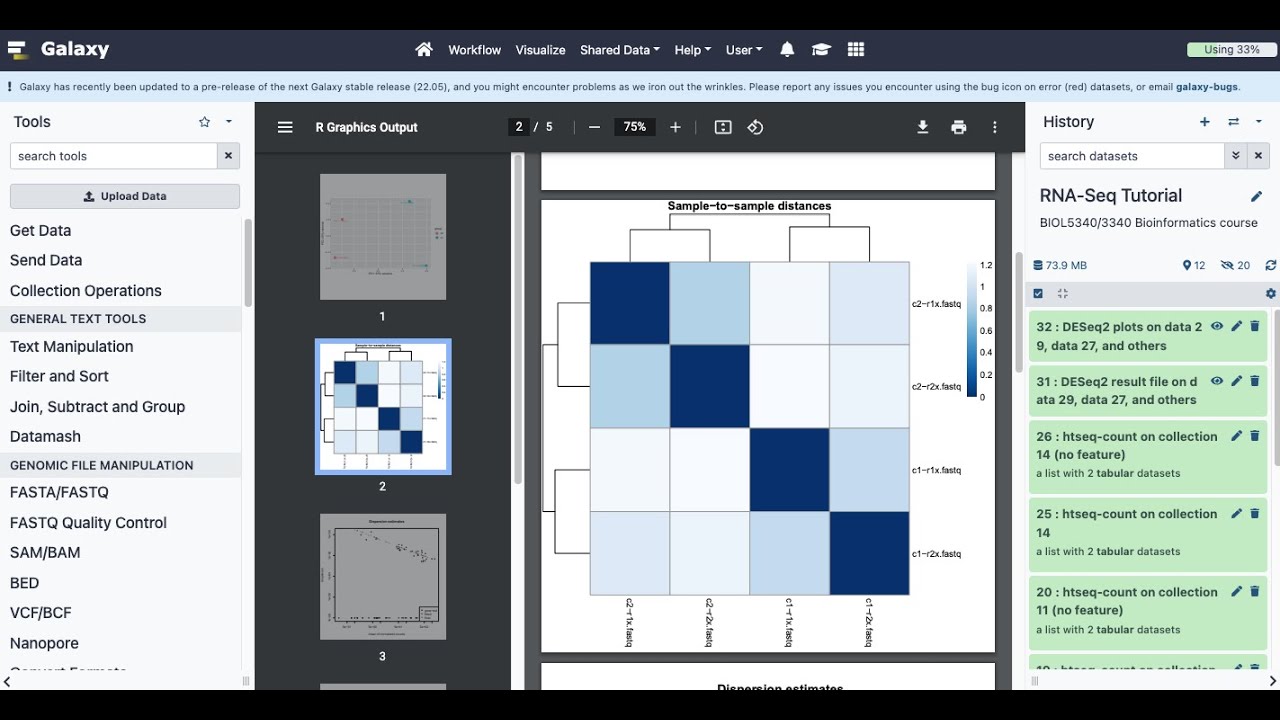The height and width of the screenshot is (720, 1280).
Task: Clear the tool search box
Action: point(229,156)
